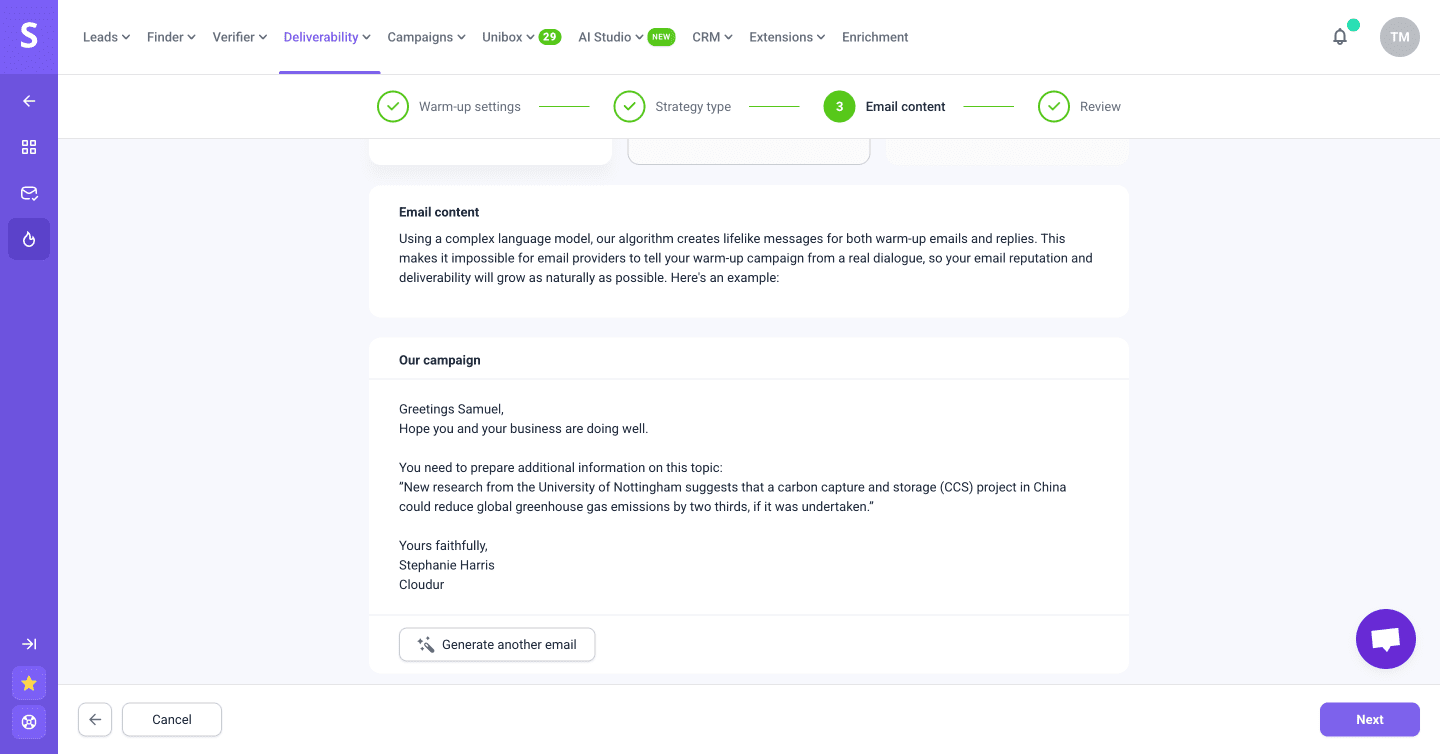Open the Deliverability menu

pyautogui.click(x=327, y=37)
